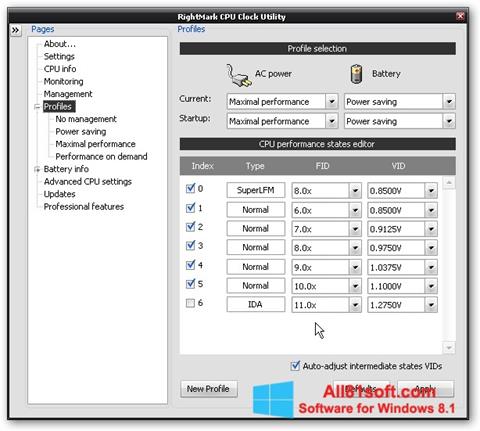Click the Type column header

(255, 166)
